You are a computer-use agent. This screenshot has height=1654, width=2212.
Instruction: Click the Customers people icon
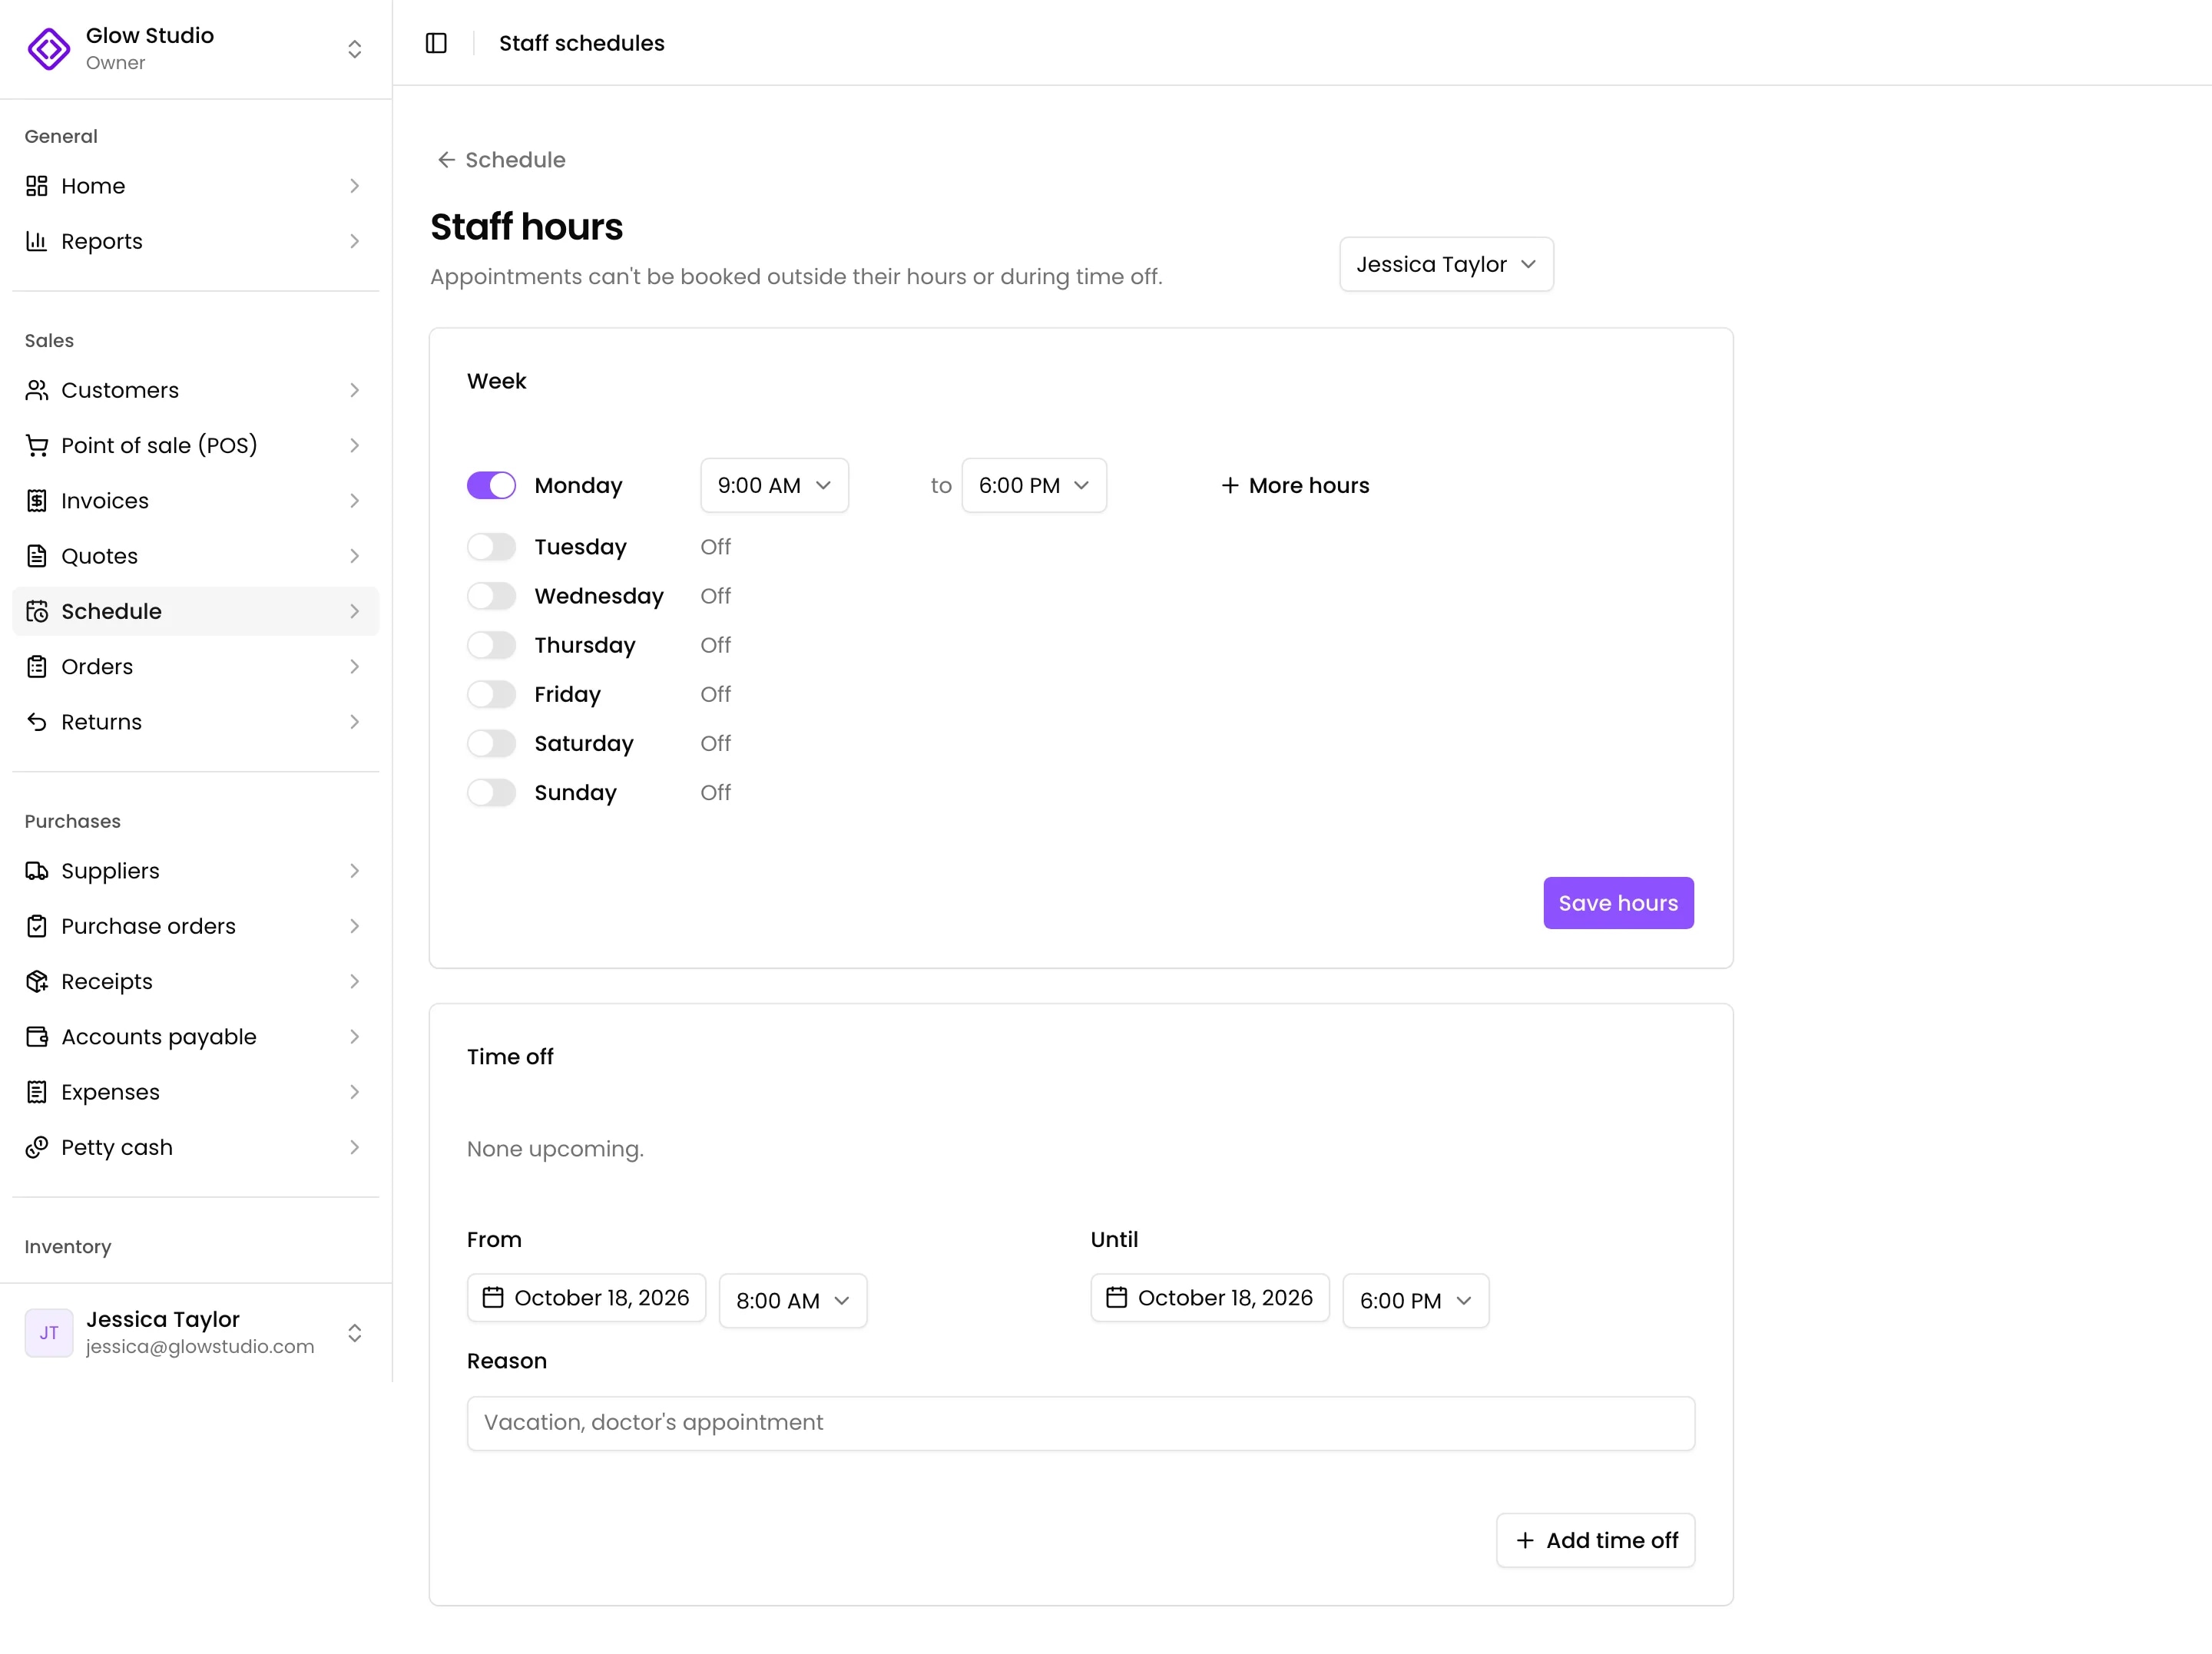pyautogui.click(x=37, y=390)
